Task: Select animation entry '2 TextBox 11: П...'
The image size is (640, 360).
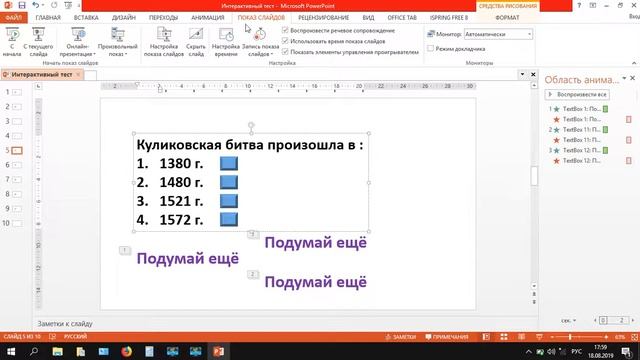Action: click(x=579, y=129)
